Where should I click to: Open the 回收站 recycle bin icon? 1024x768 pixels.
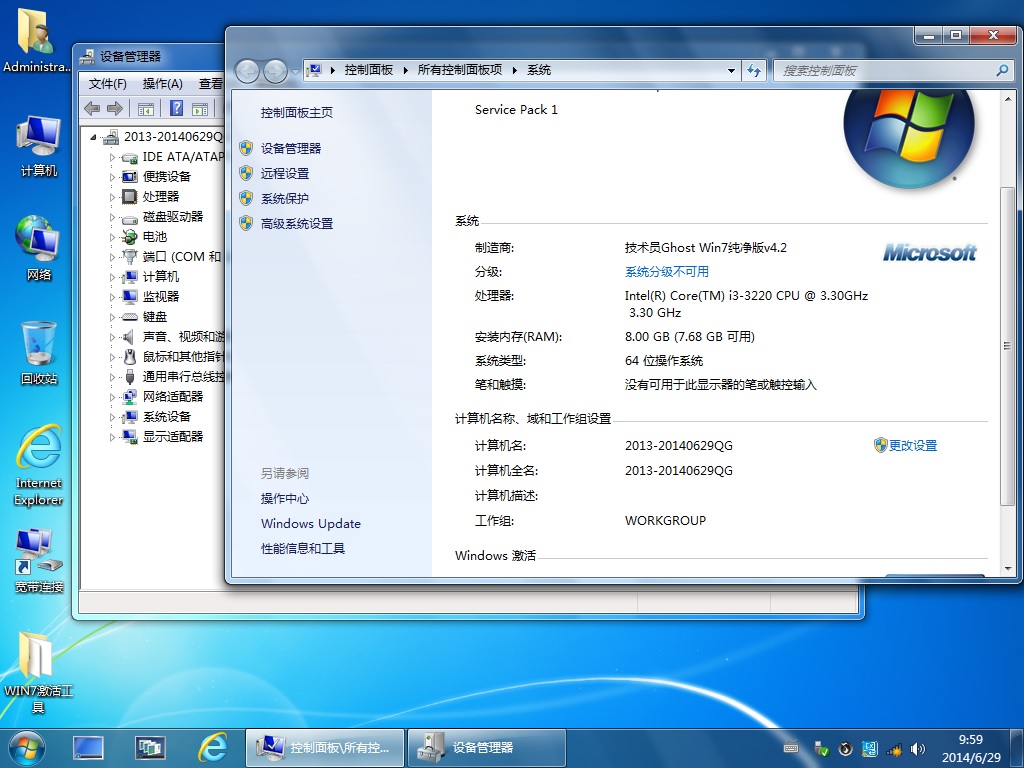tap(39, 353)
